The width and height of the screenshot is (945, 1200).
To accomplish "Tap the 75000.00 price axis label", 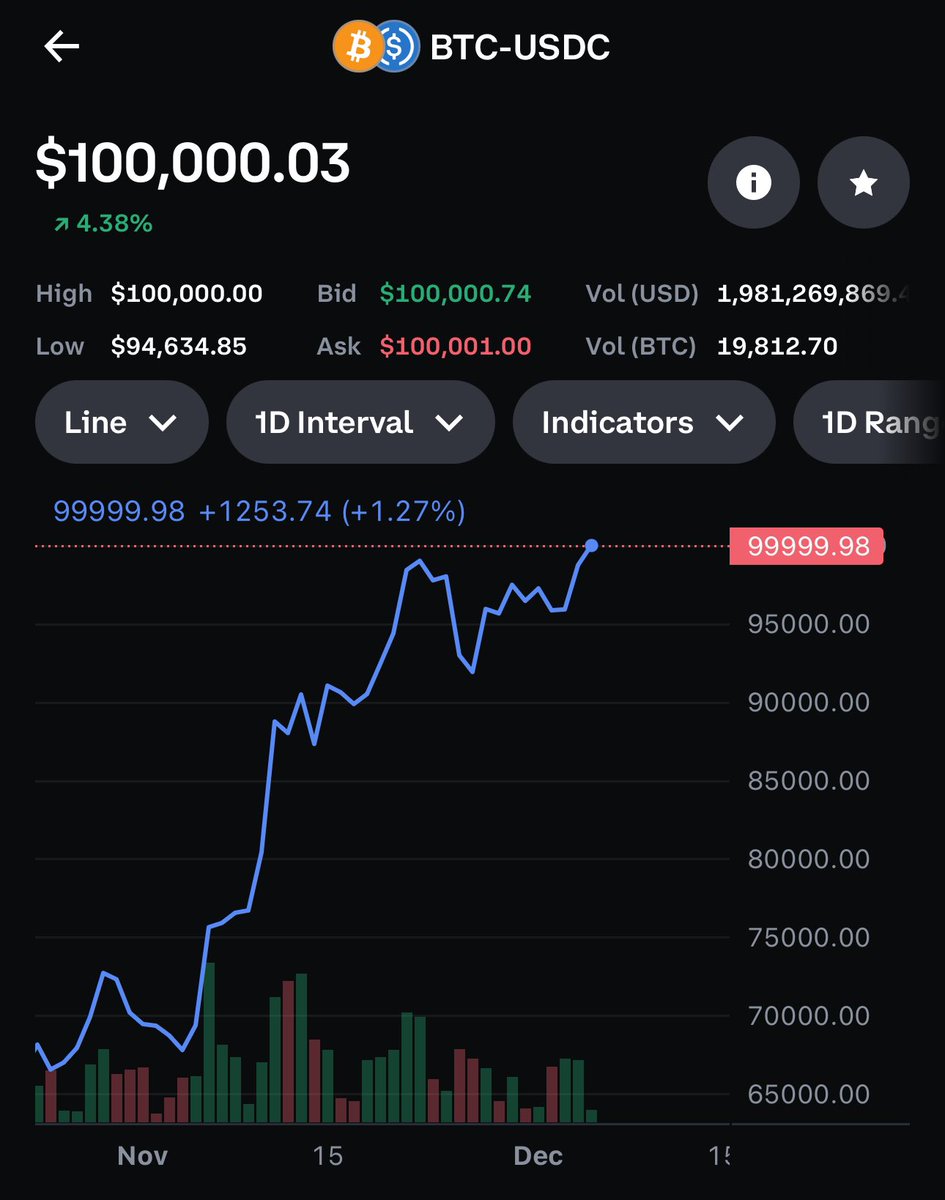I will 809,937.
